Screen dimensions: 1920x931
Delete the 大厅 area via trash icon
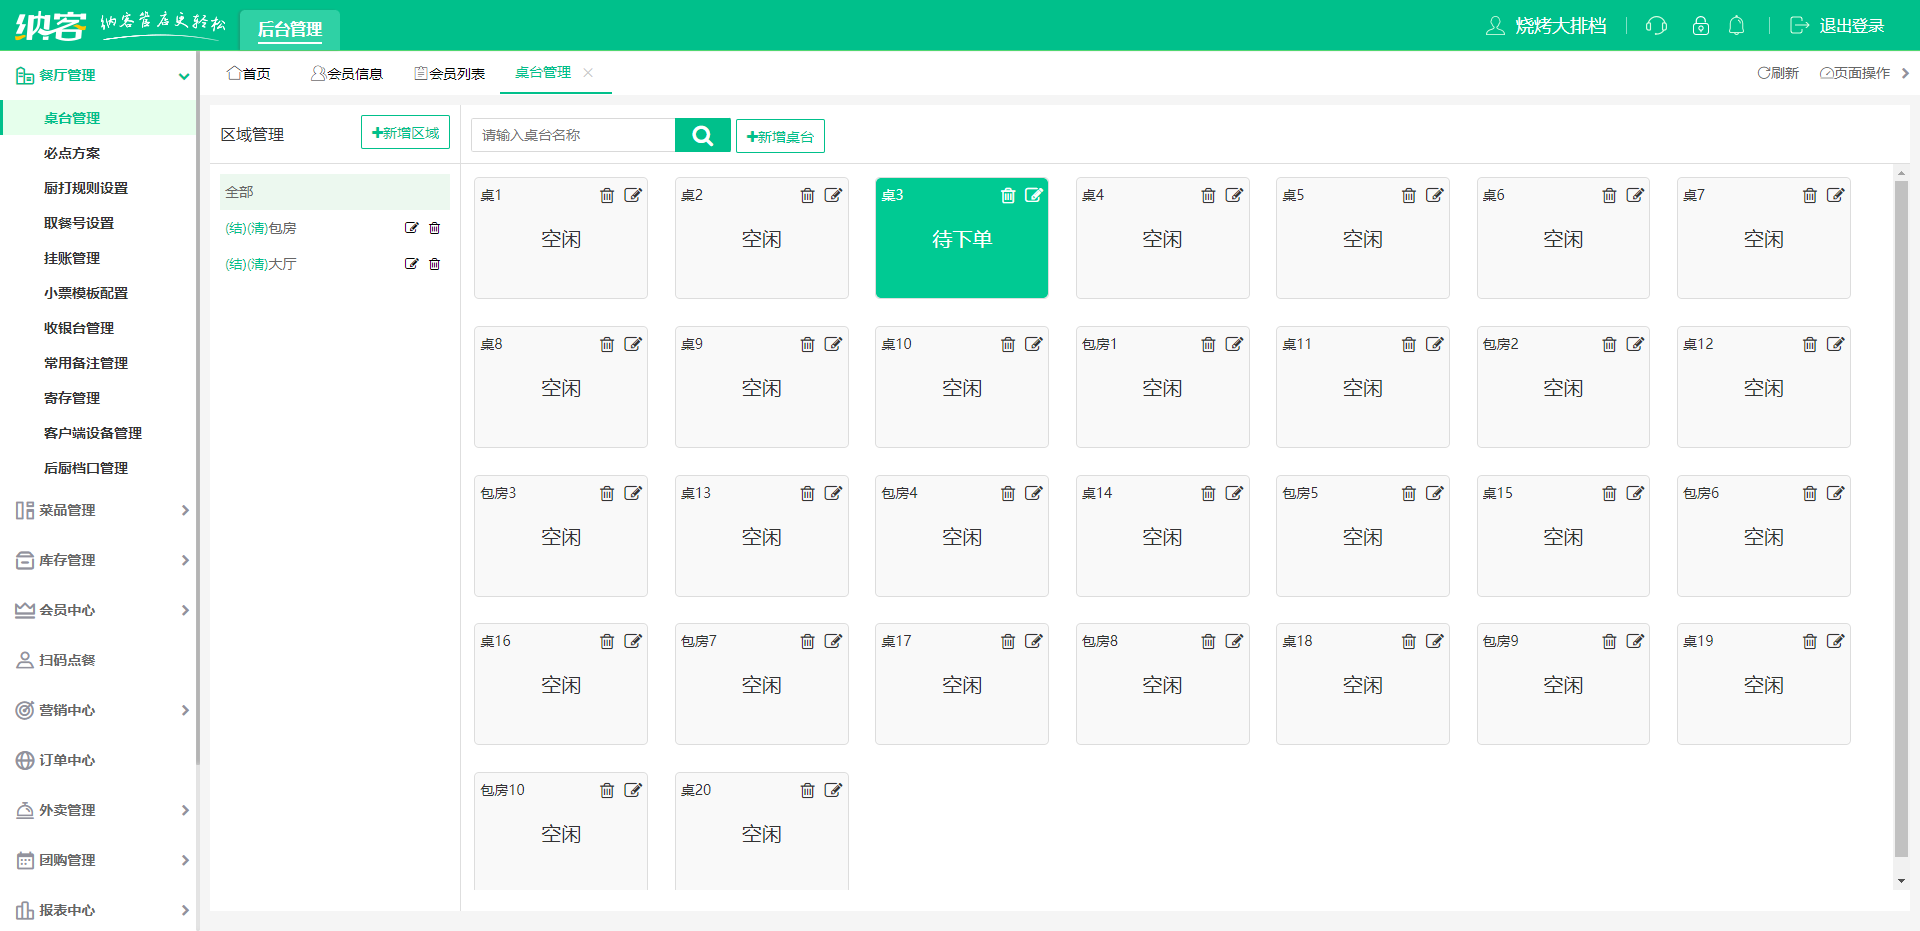435,264
